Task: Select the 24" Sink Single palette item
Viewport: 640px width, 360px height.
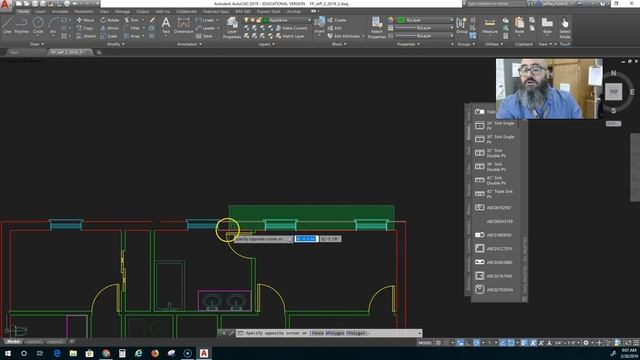Action: point(495,125)
